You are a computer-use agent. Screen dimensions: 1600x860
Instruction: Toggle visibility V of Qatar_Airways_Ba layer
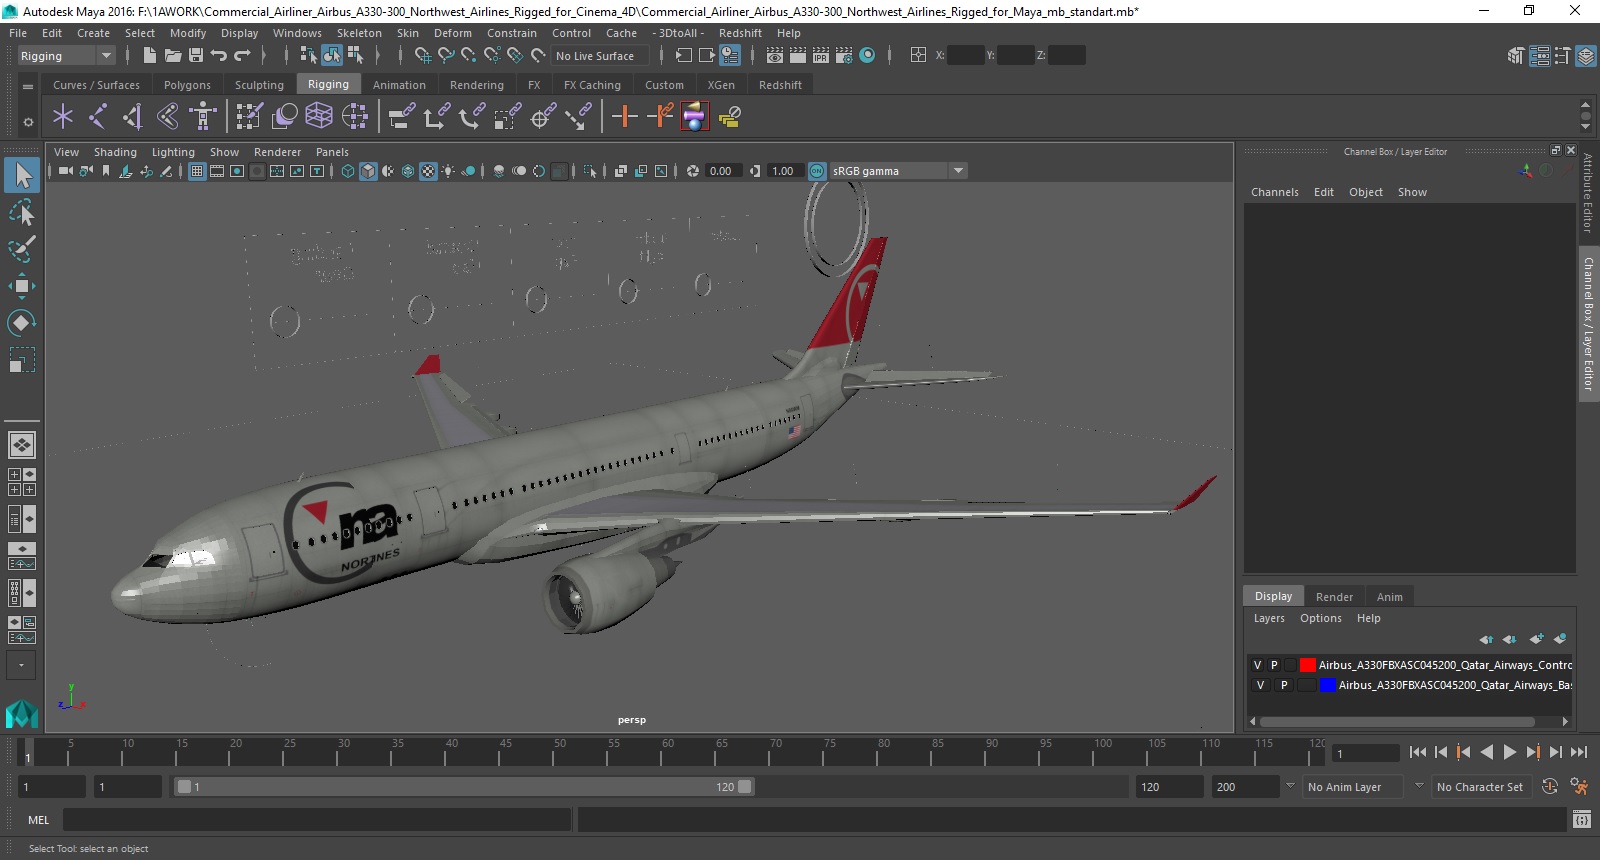coord(1260,685)
